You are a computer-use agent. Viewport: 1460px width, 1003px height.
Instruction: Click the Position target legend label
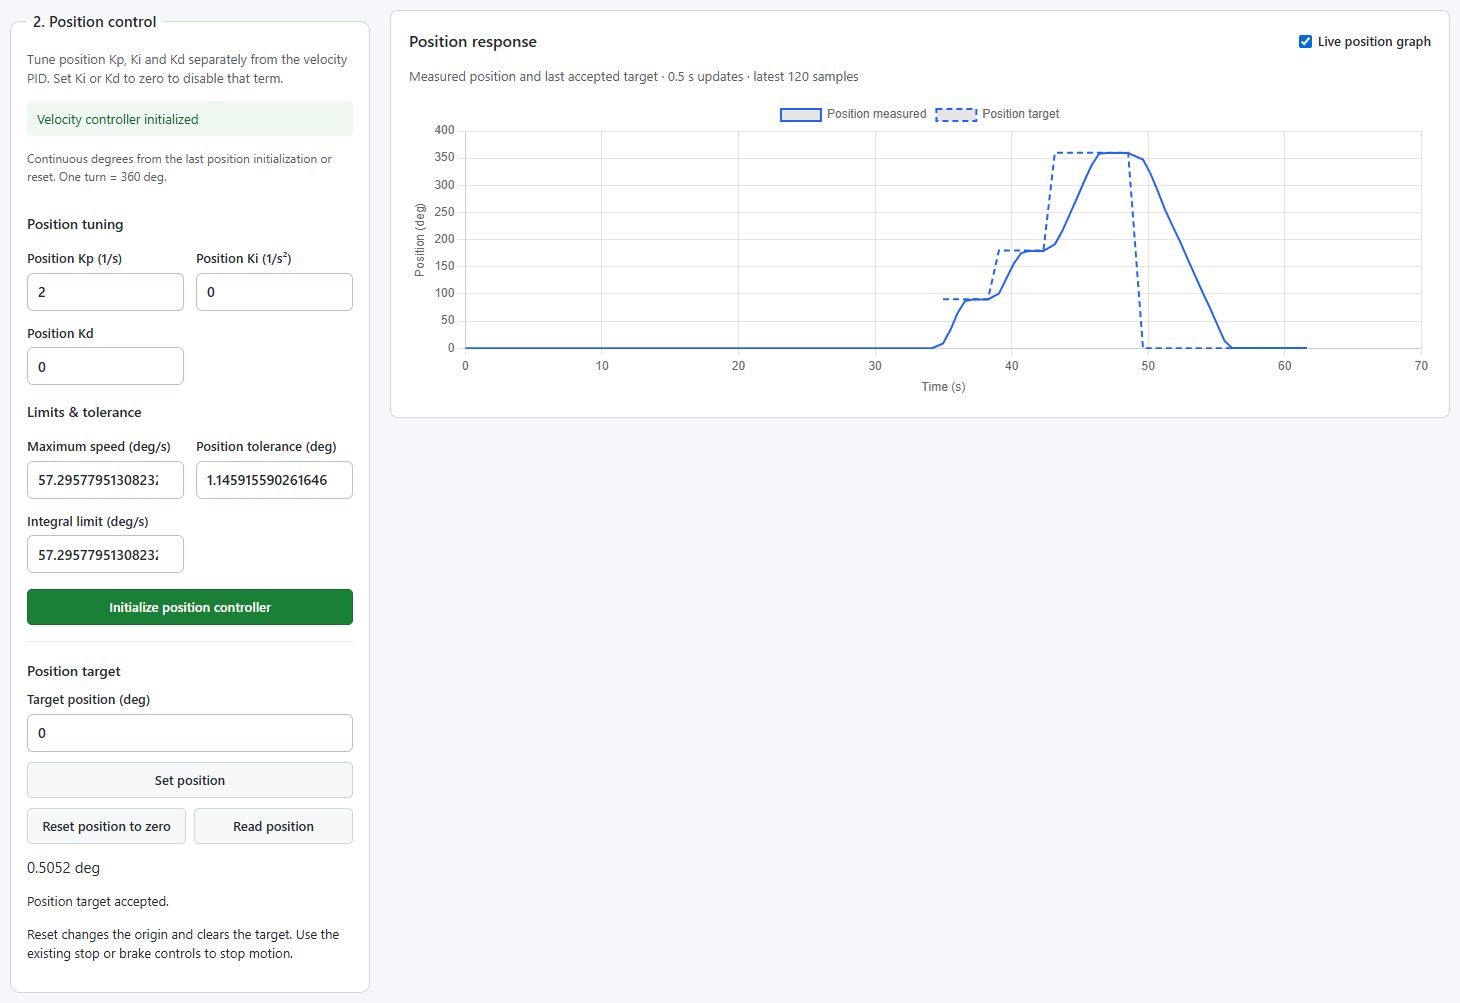point(1021,114)
